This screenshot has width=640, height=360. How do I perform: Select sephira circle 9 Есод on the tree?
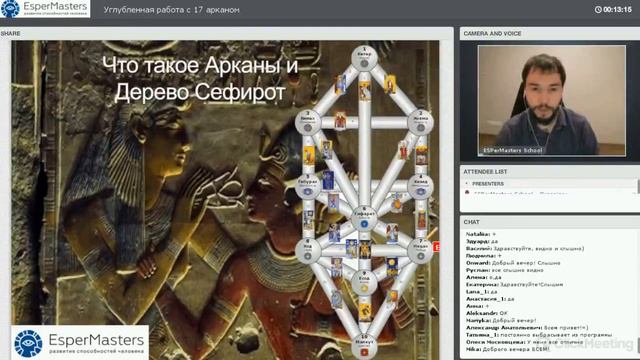point(364,282)
